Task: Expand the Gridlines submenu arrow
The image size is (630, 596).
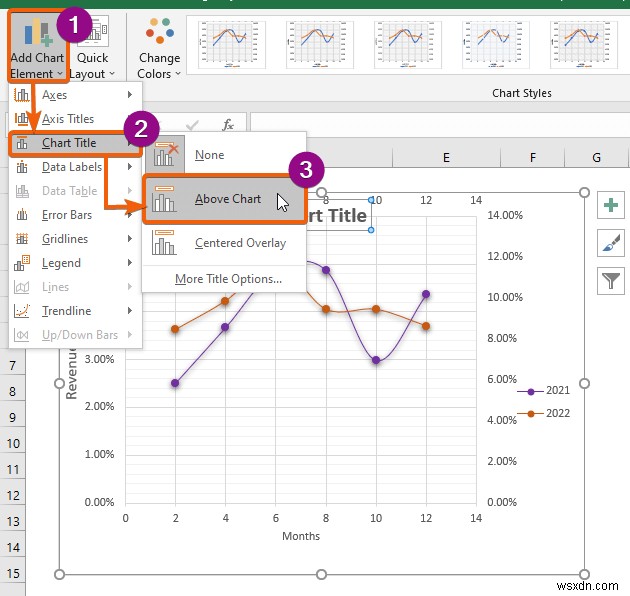Action: click(129, 239)
